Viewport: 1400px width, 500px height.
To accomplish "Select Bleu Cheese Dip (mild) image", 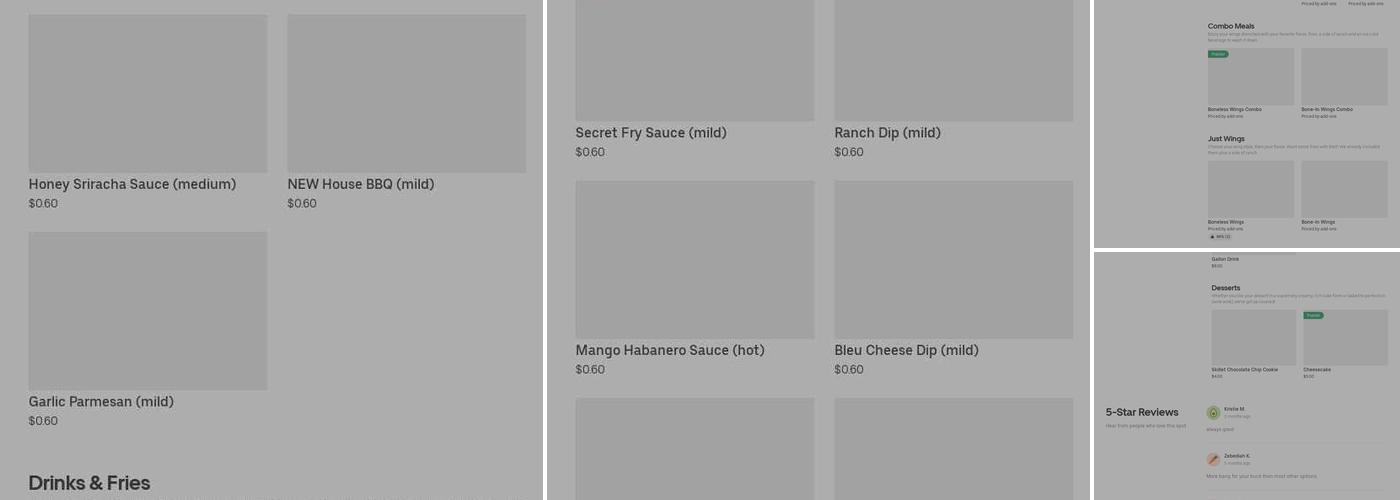I will click(x=953, y=260).
